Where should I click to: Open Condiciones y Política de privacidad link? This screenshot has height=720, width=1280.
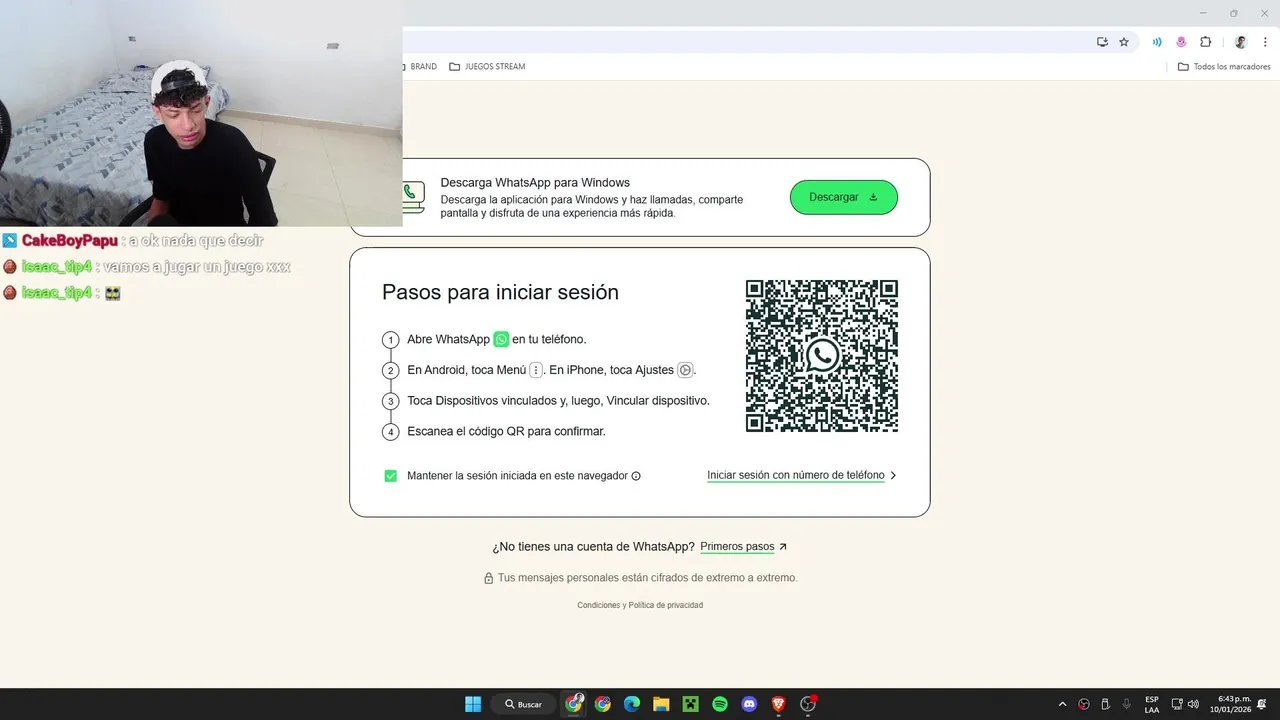pyautogui.click(x=640, y=605)
